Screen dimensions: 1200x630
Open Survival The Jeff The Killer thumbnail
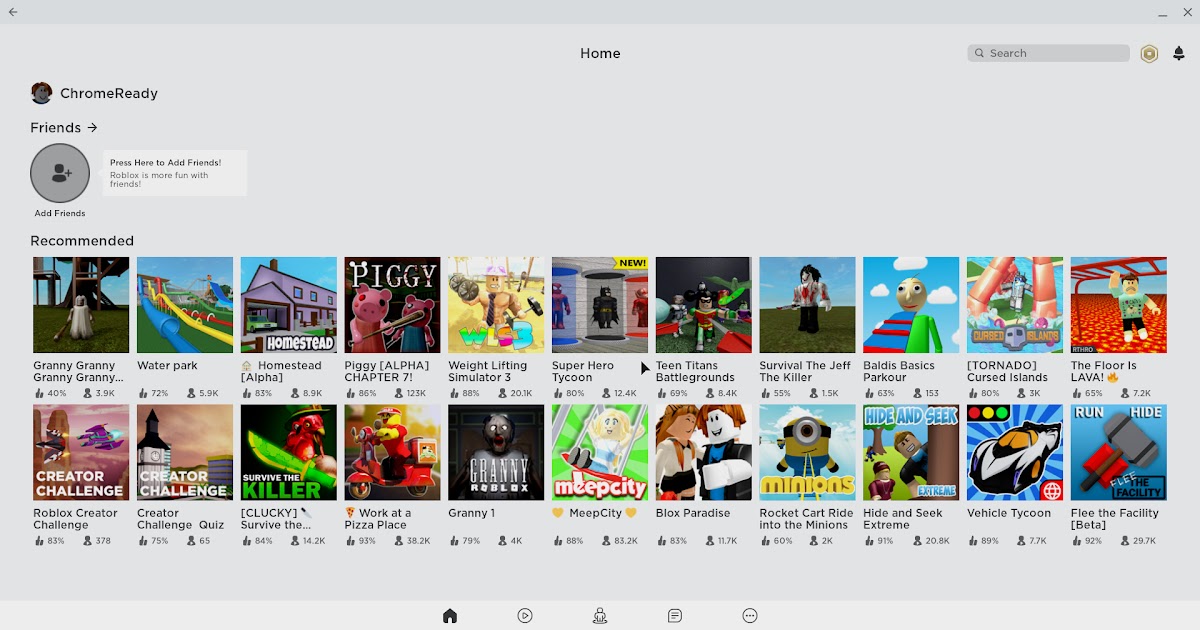(x=807, y=305)
